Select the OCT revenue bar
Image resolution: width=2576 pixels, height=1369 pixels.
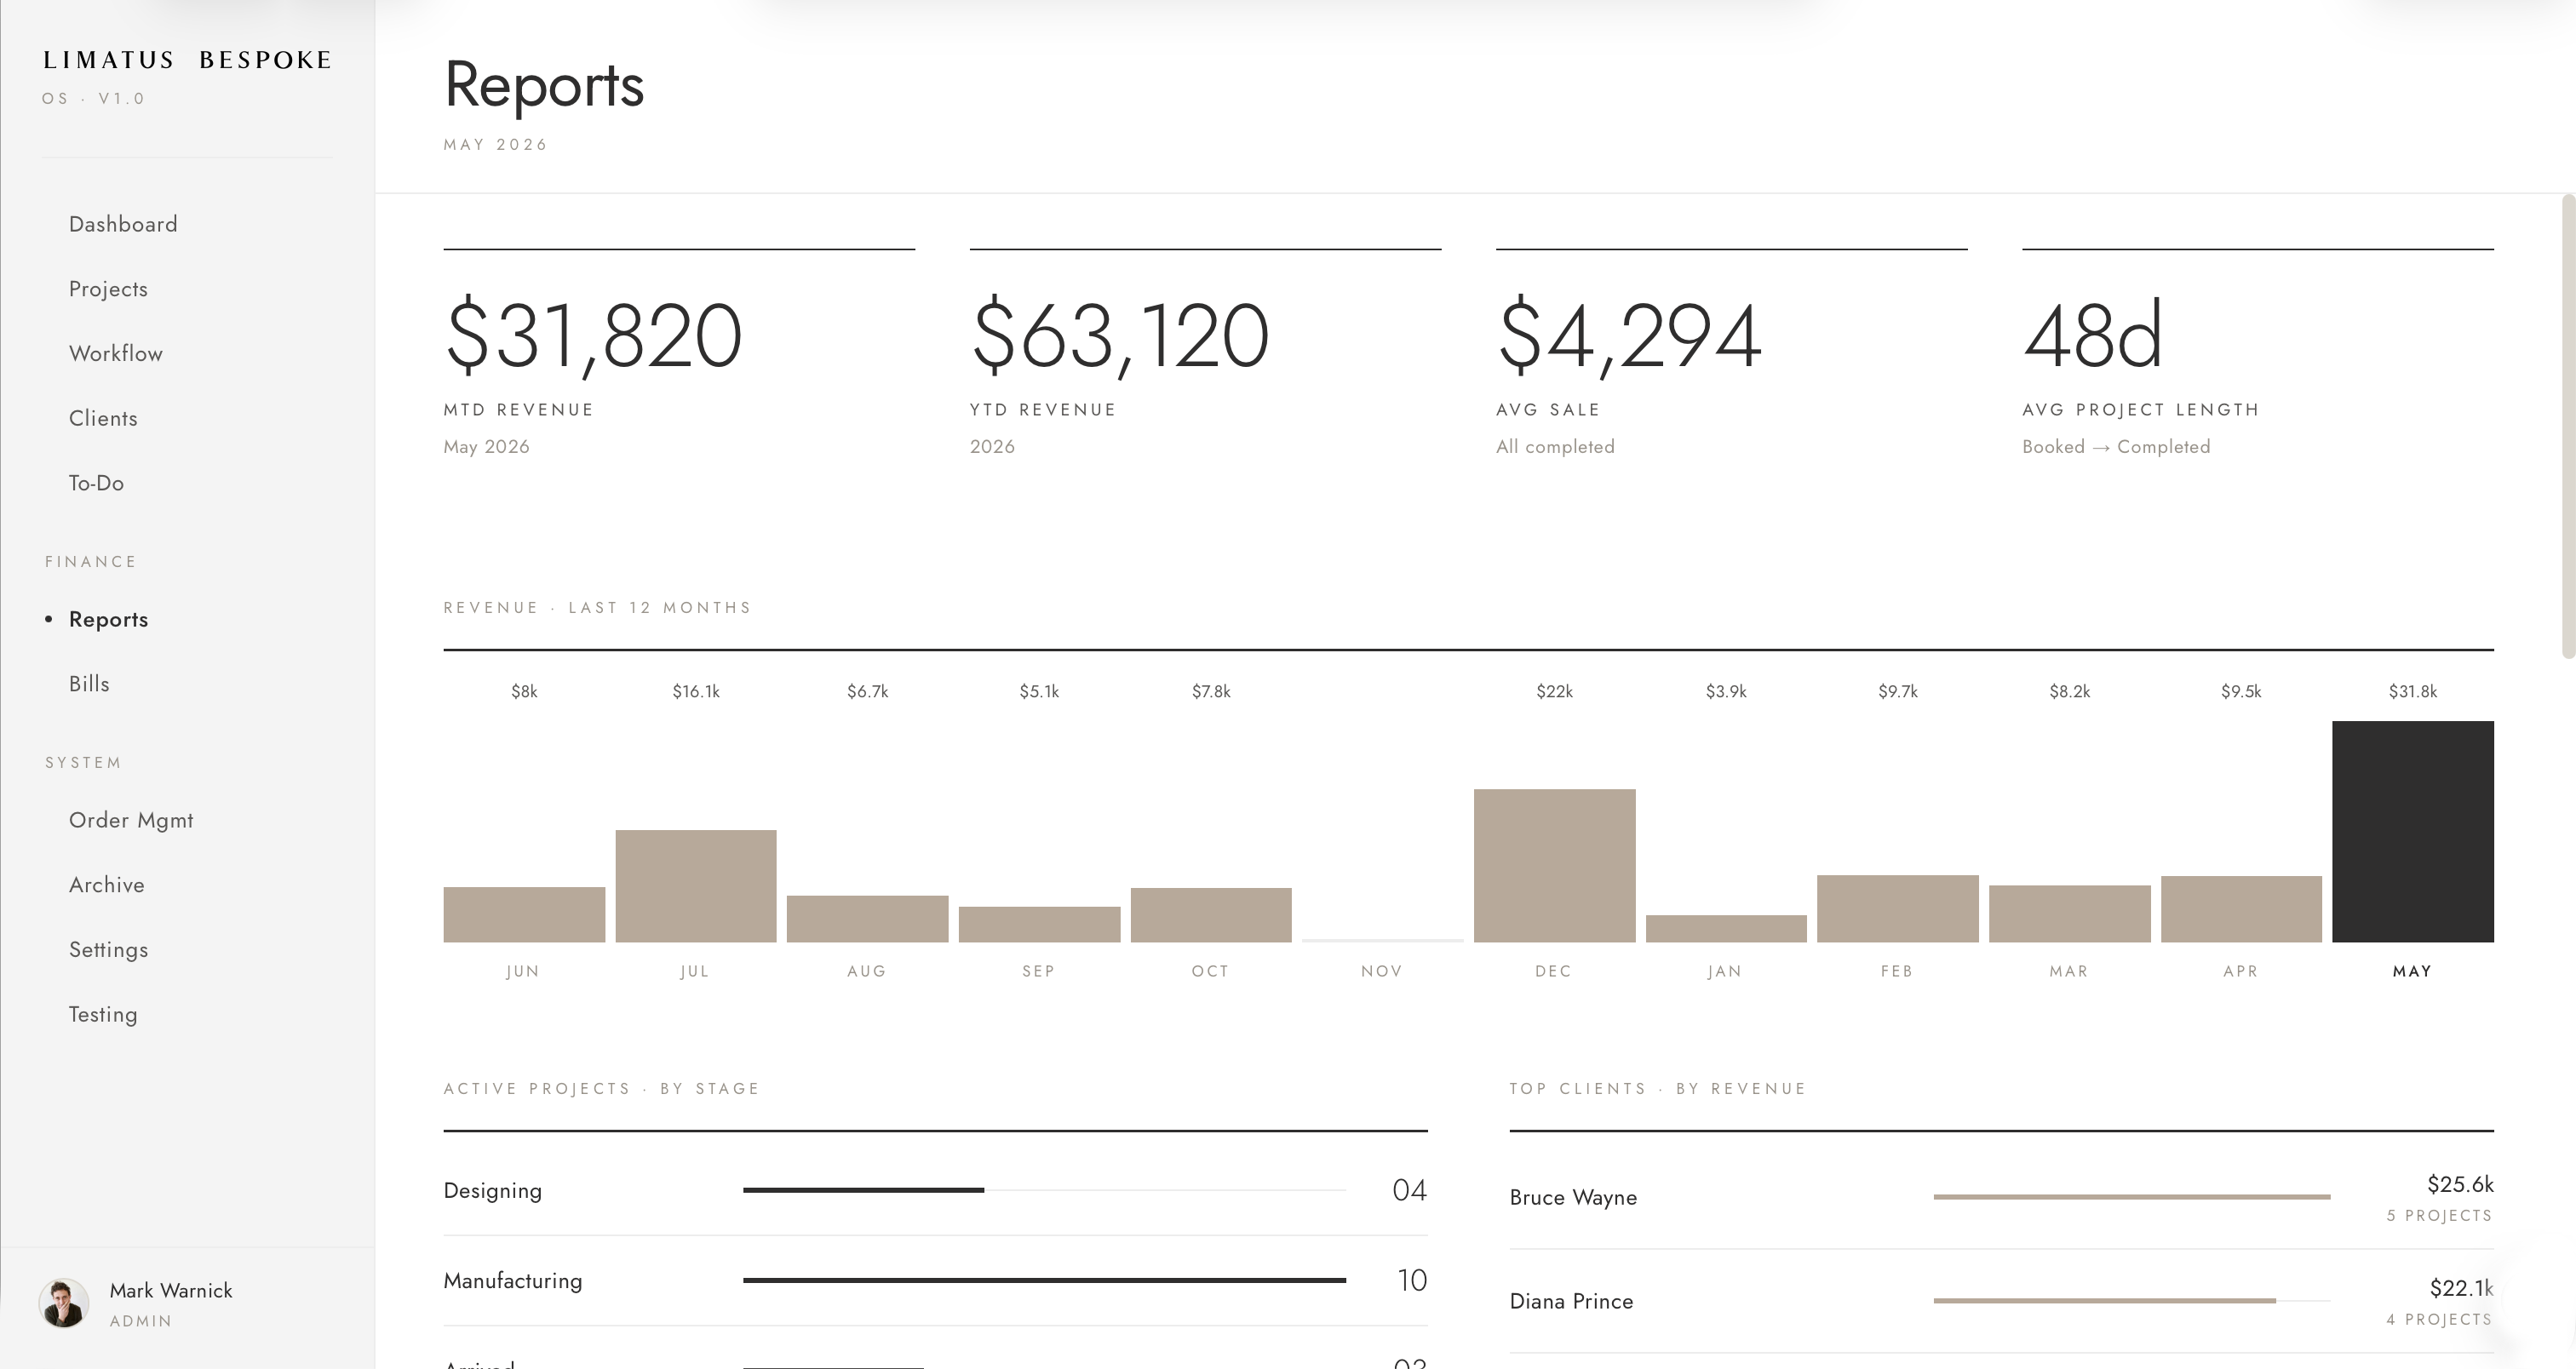point(1211,915)
